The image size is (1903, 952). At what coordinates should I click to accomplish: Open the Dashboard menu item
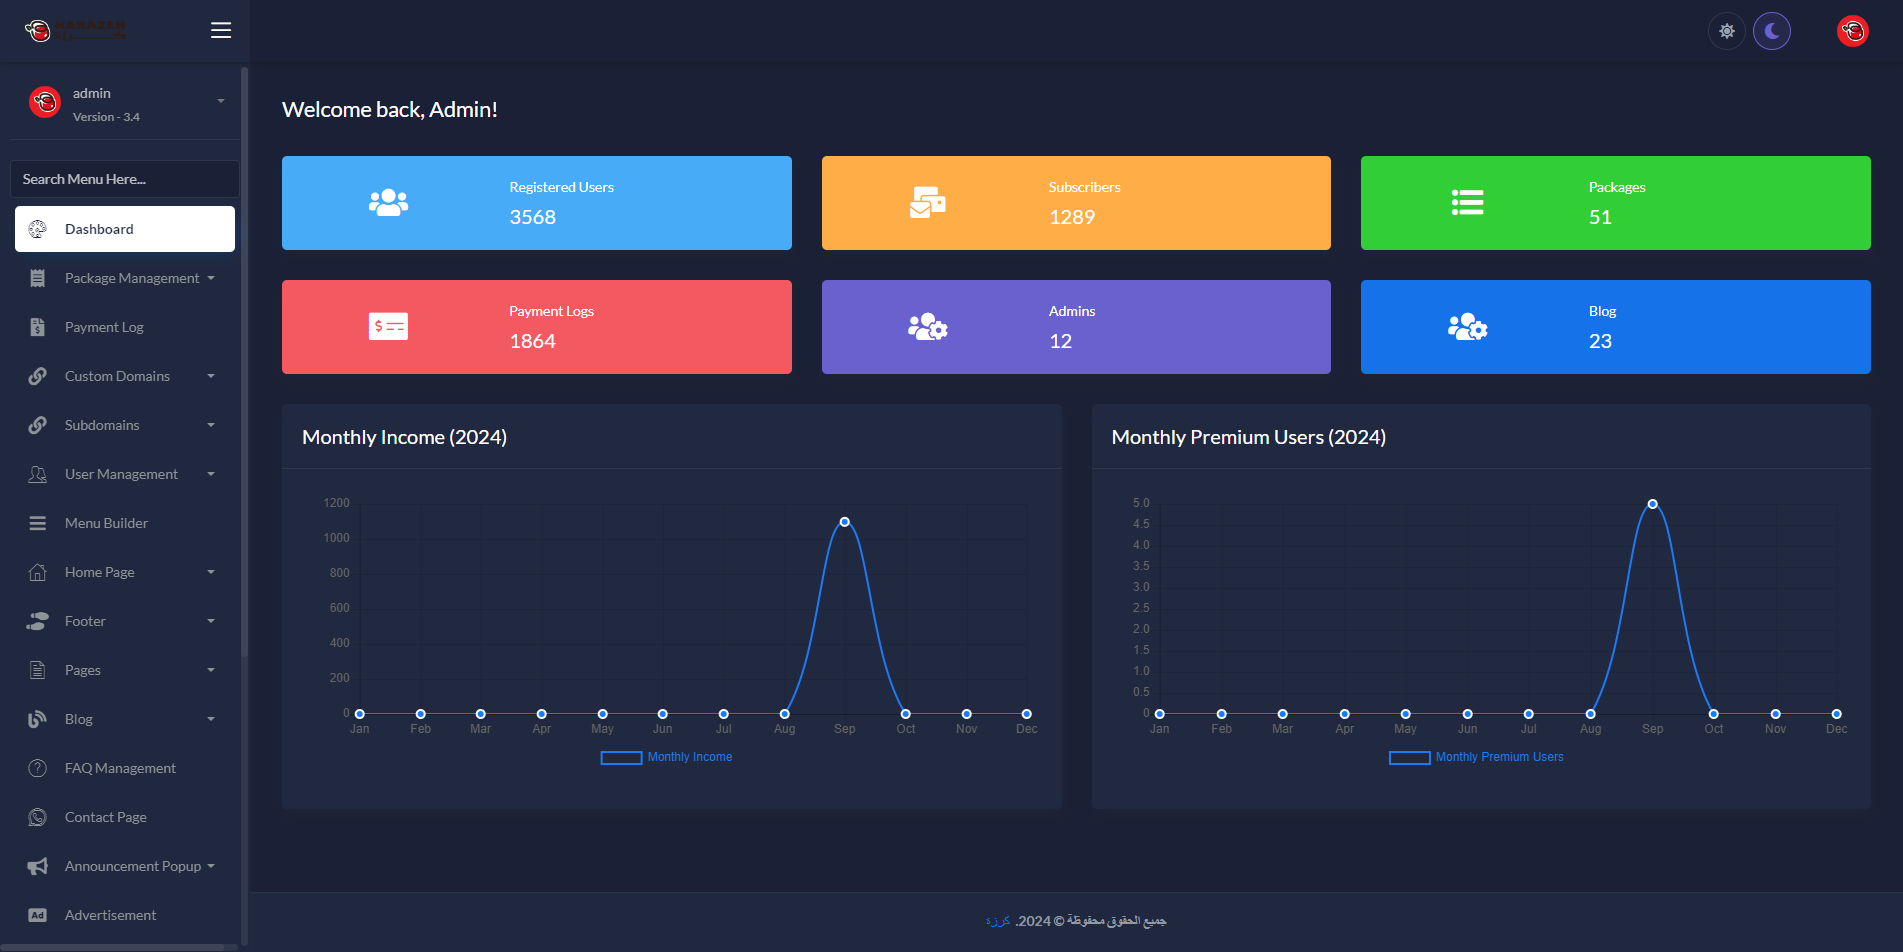pos(125,229)
